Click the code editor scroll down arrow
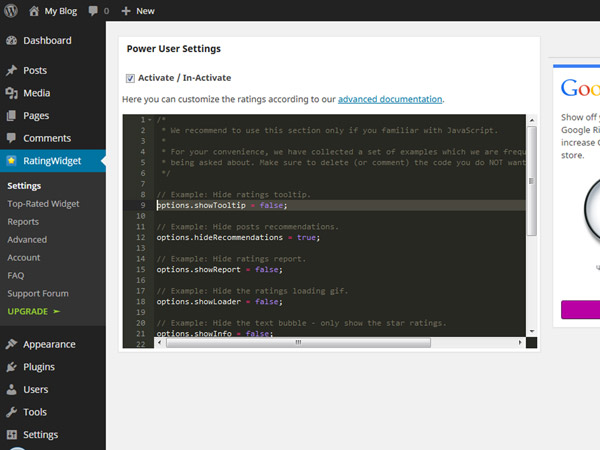Viewport: 600px width, 450px height. (532, 331)
